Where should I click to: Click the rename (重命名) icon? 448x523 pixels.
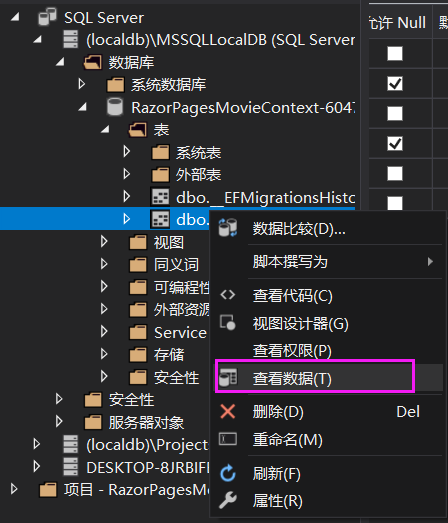(228, 439)
